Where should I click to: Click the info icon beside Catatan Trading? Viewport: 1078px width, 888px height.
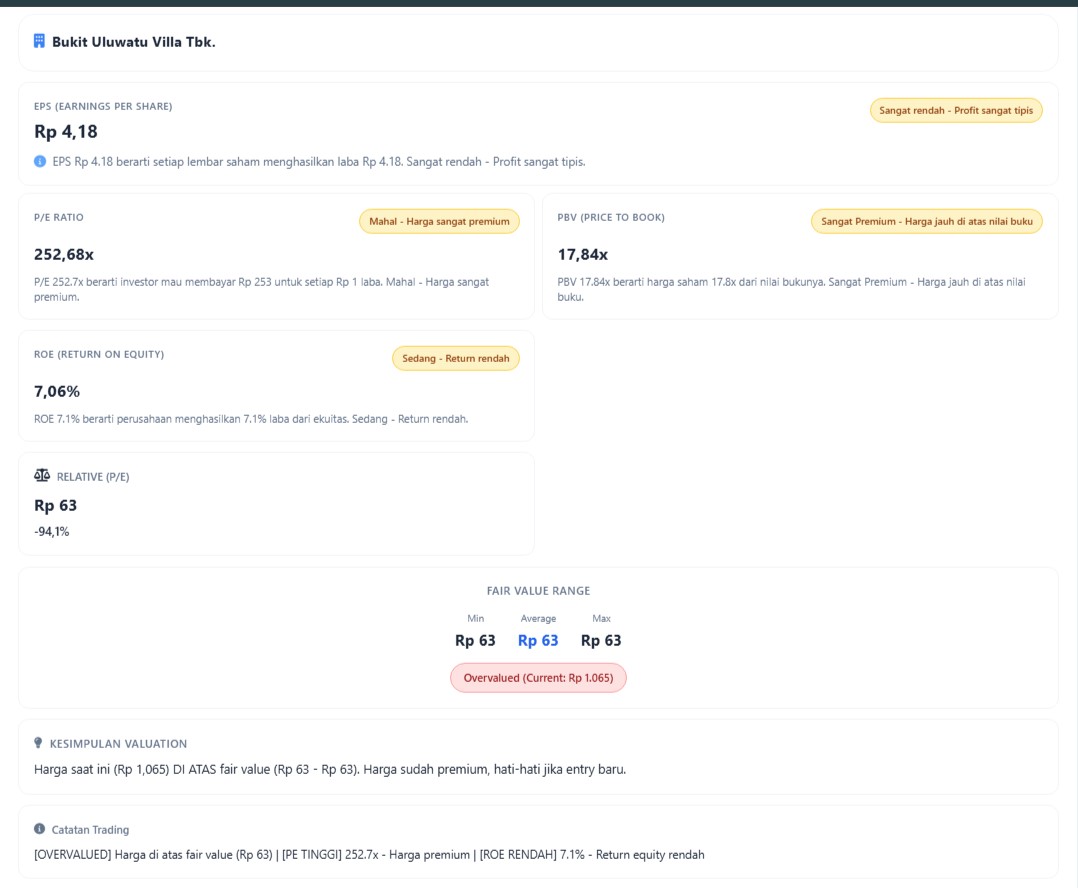pyautogui.click(x=39, y=829)
